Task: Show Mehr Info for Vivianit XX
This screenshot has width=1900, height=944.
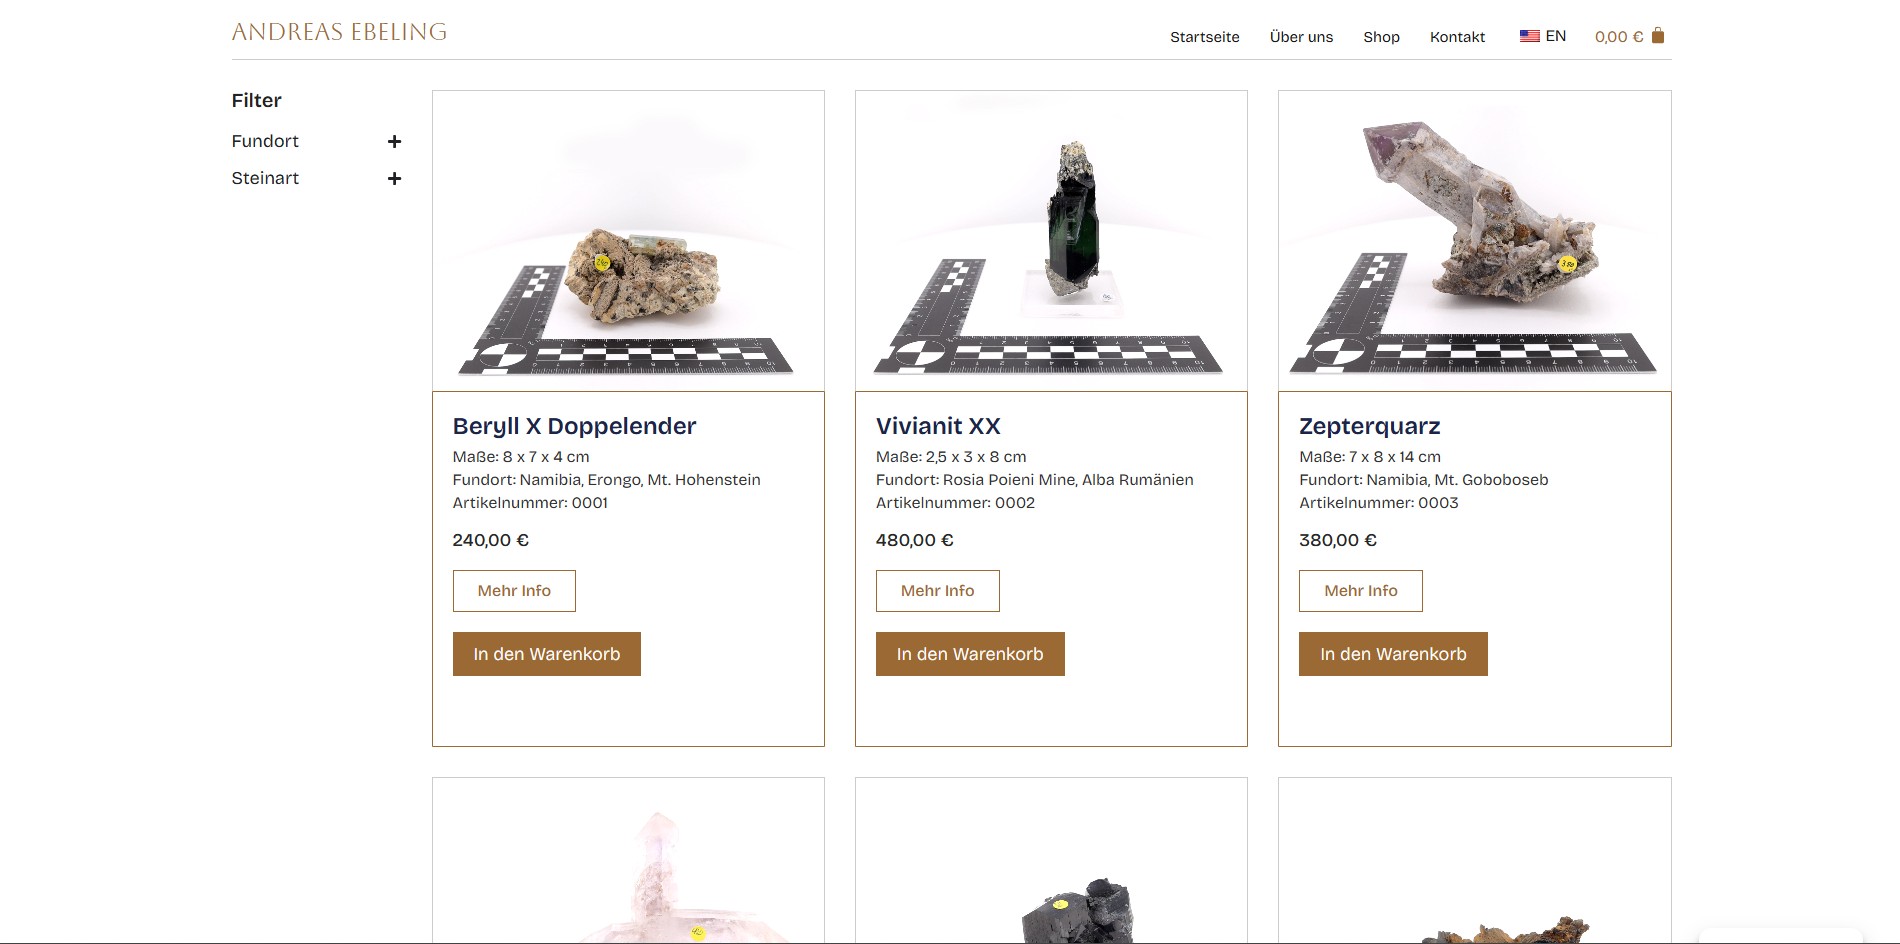Action: pyautogui.click(x=937, y=591)
